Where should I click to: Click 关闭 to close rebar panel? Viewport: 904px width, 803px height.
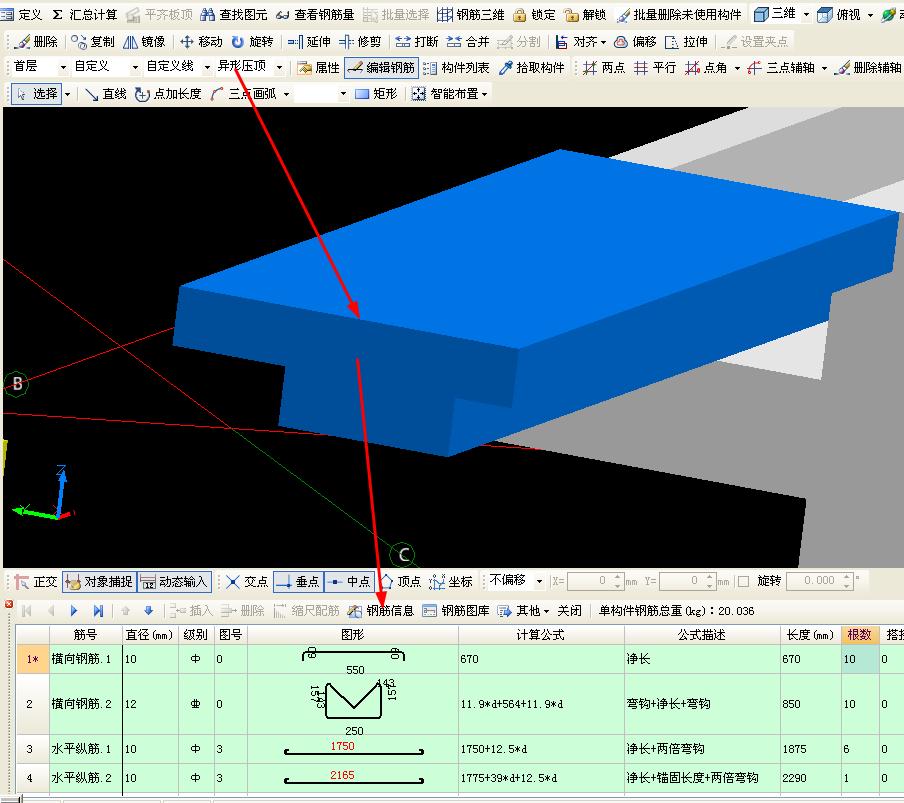[570, 611]
